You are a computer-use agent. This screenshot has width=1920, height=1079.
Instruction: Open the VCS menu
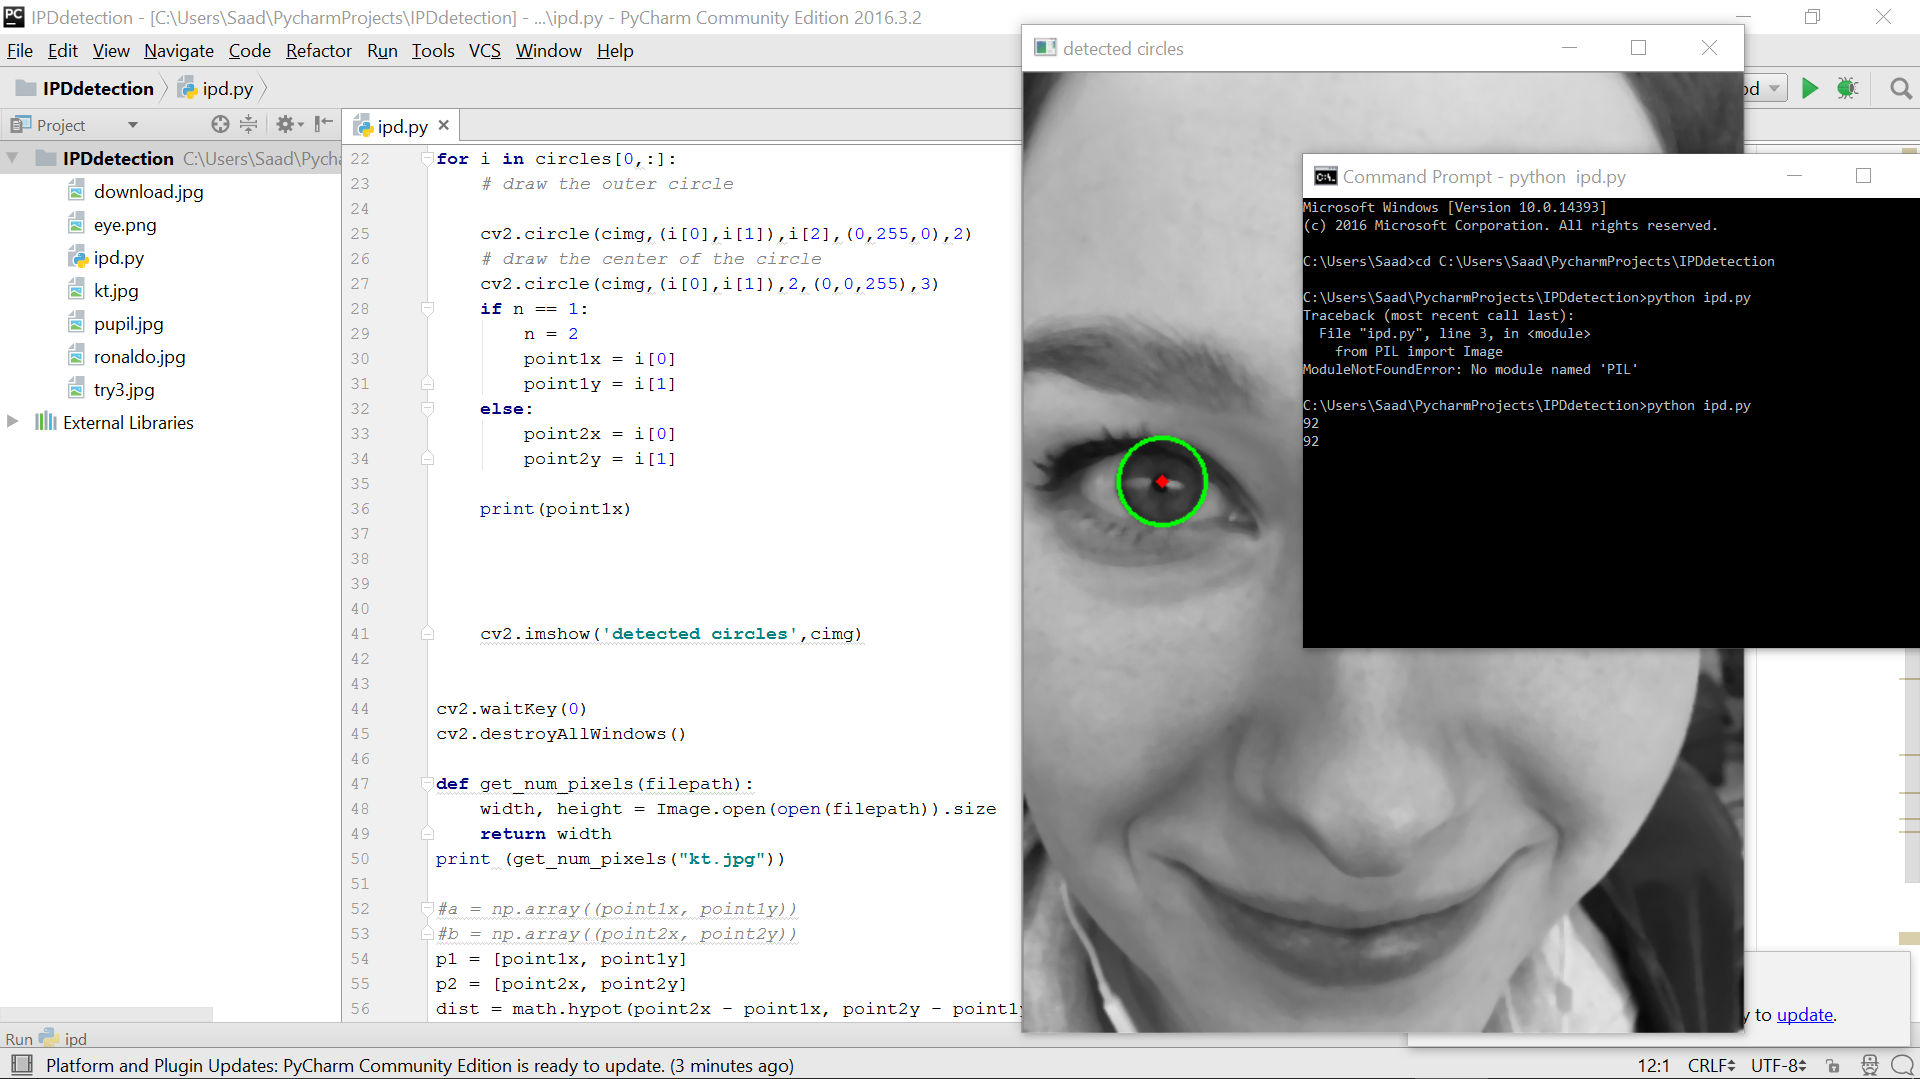(x=484, y=51)
